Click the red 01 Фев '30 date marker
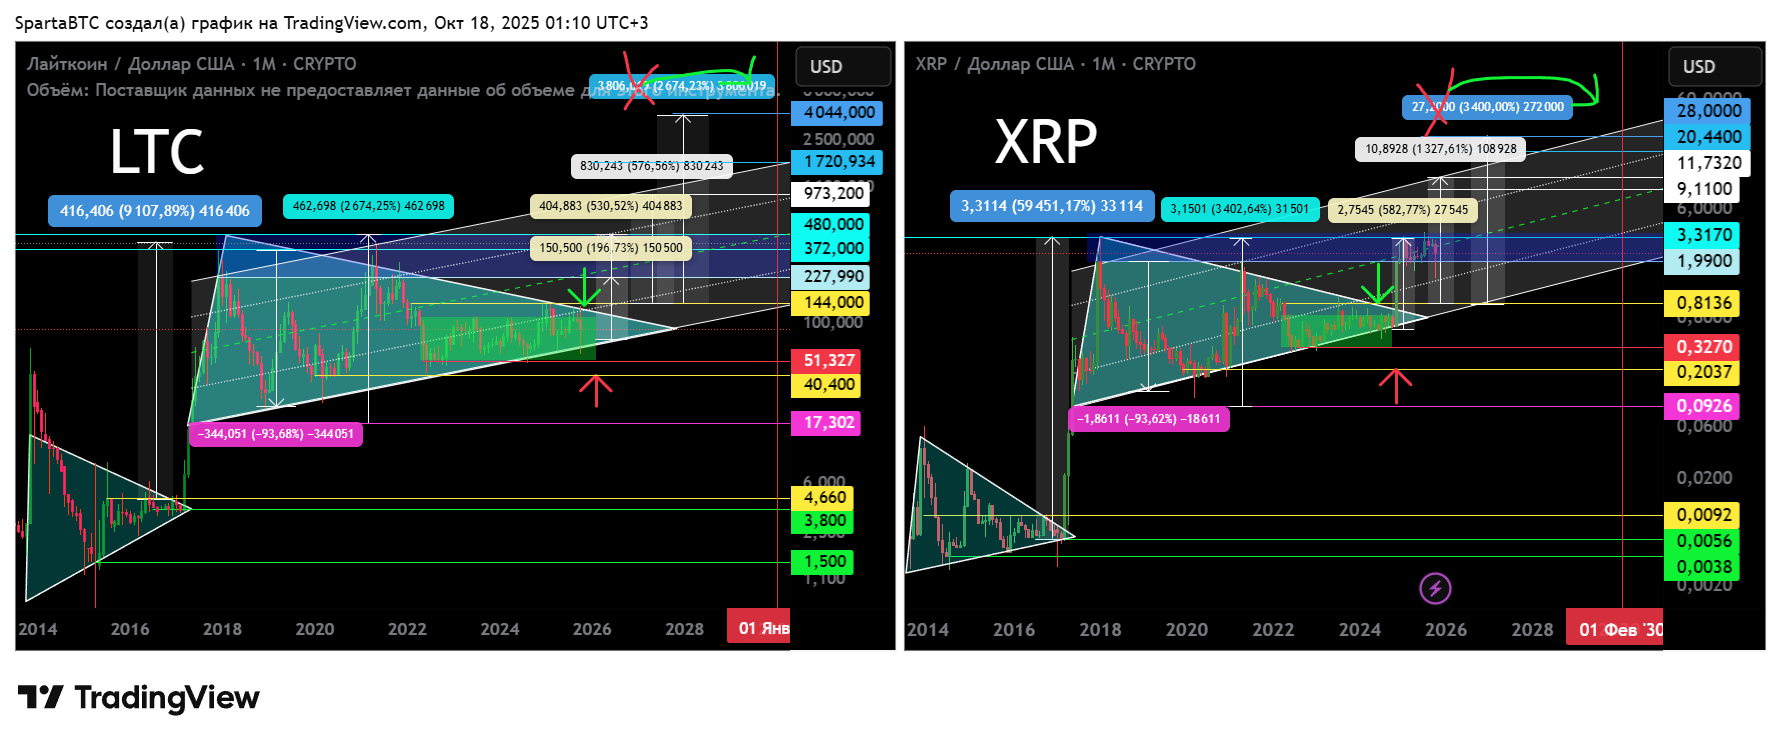 pos(1614,629)
